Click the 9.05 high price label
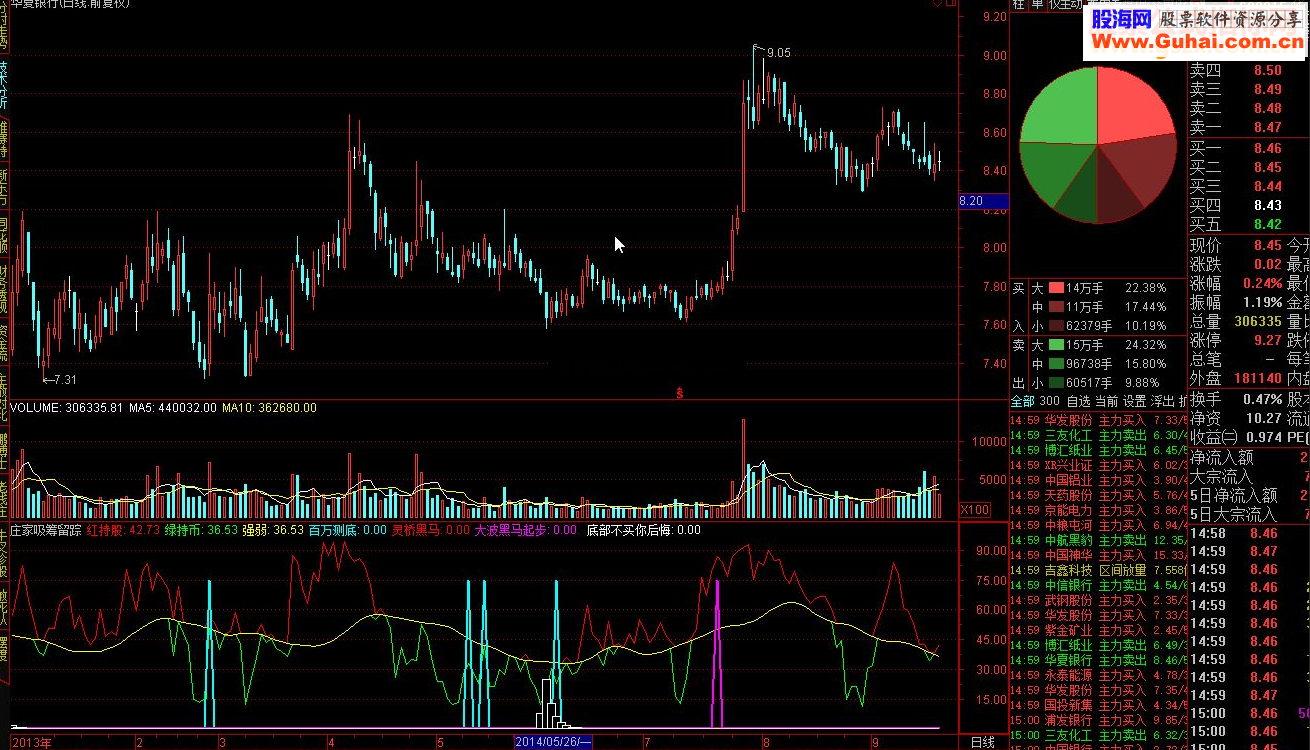Screen dimensions: 1310x750 (x=778, y=53)
